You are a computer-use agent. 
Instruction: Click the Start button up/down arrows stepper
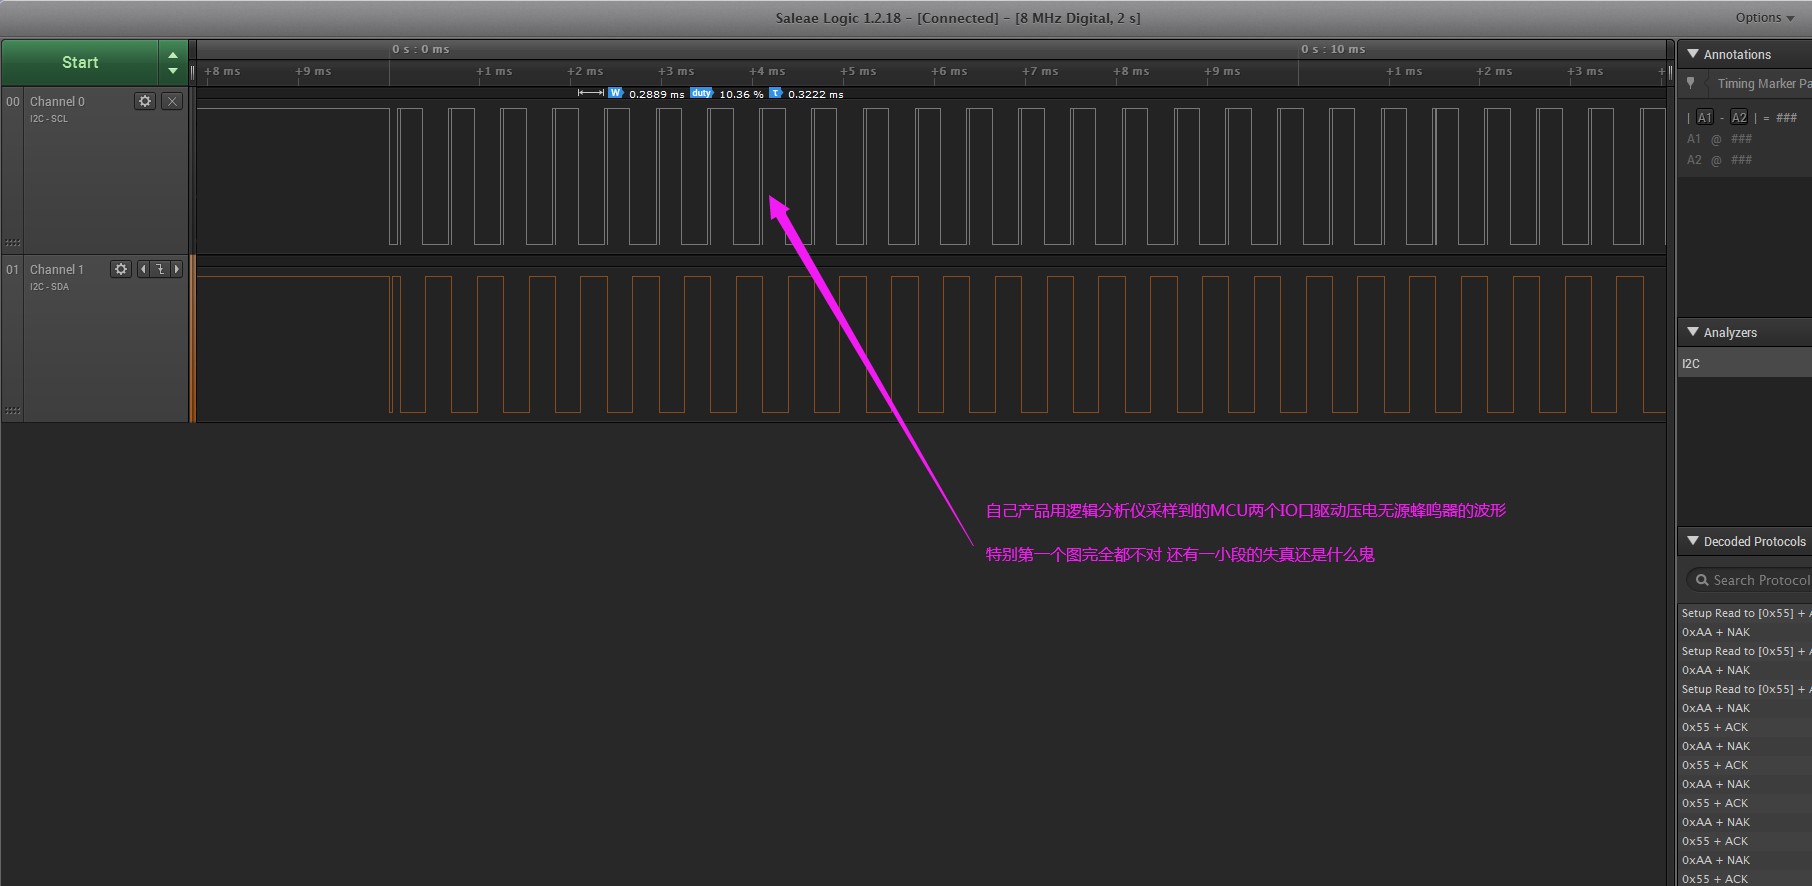click(173, 63)
